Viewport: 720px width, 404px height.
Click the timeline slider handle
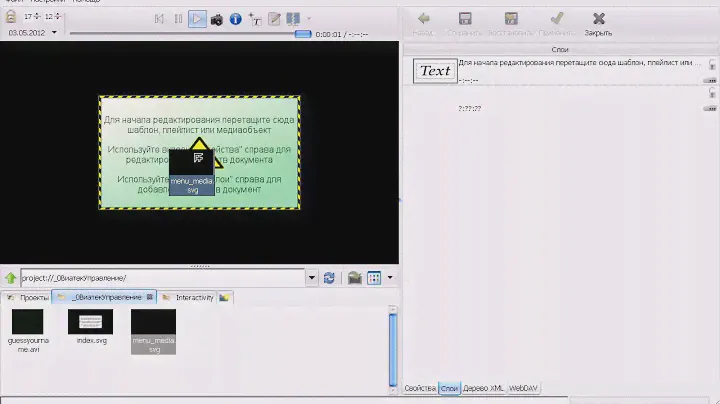[302, 34]
